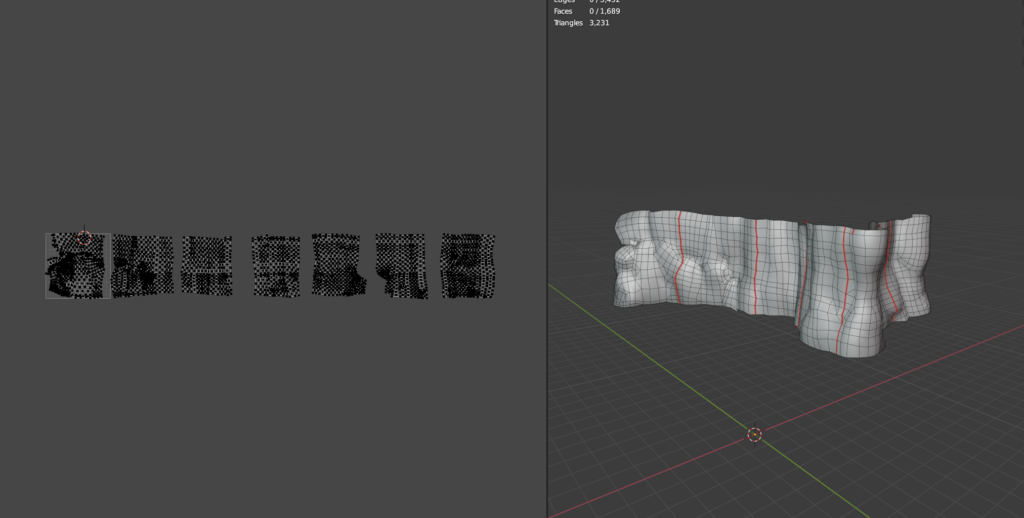This screenshot has width=1024, height=518.
Task: Click the leftmost red seam on the mesh
Action: [679, 257]
